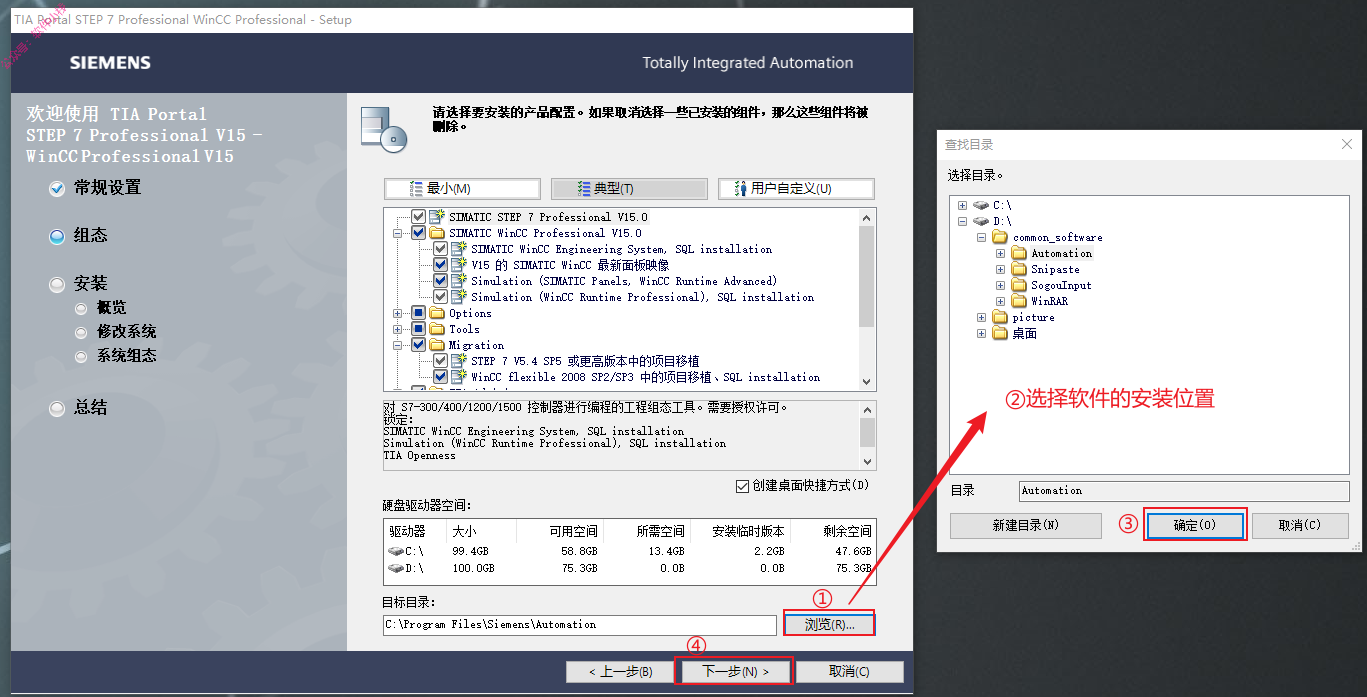Click 确定(O) in the directory dialog

tap(1195, 525)
